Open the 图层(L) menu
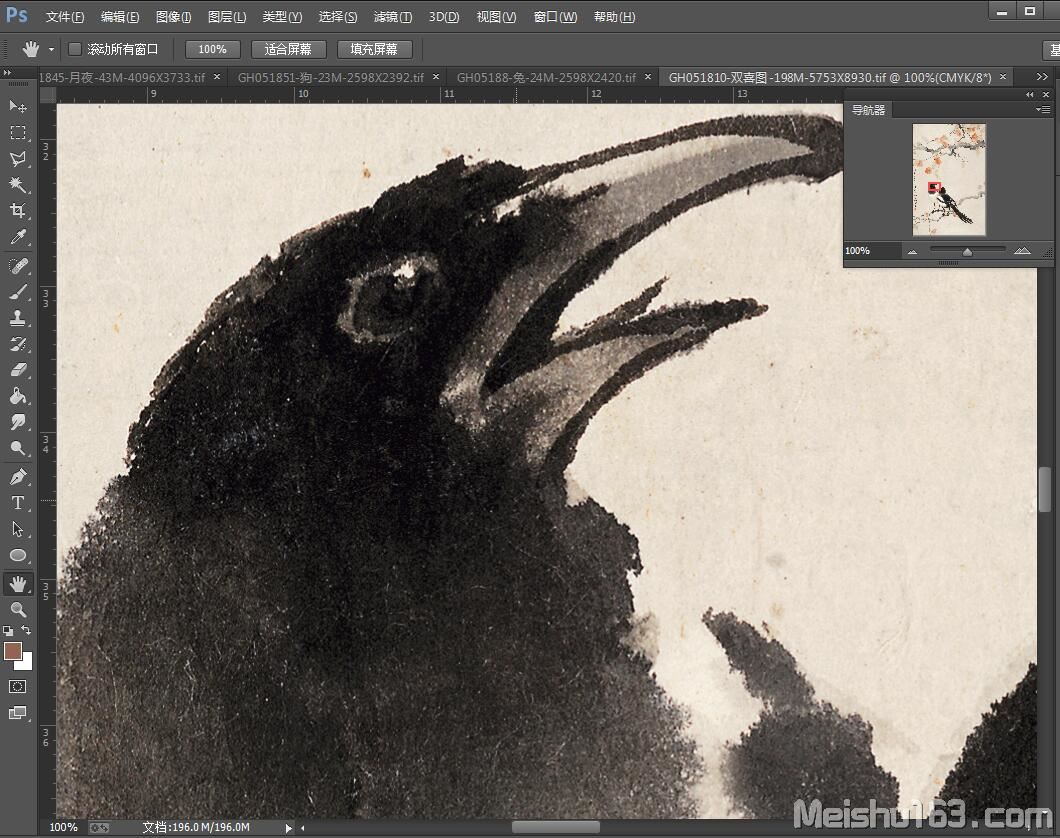Viewport: 1060px width, 838px height. coord(227,17)
